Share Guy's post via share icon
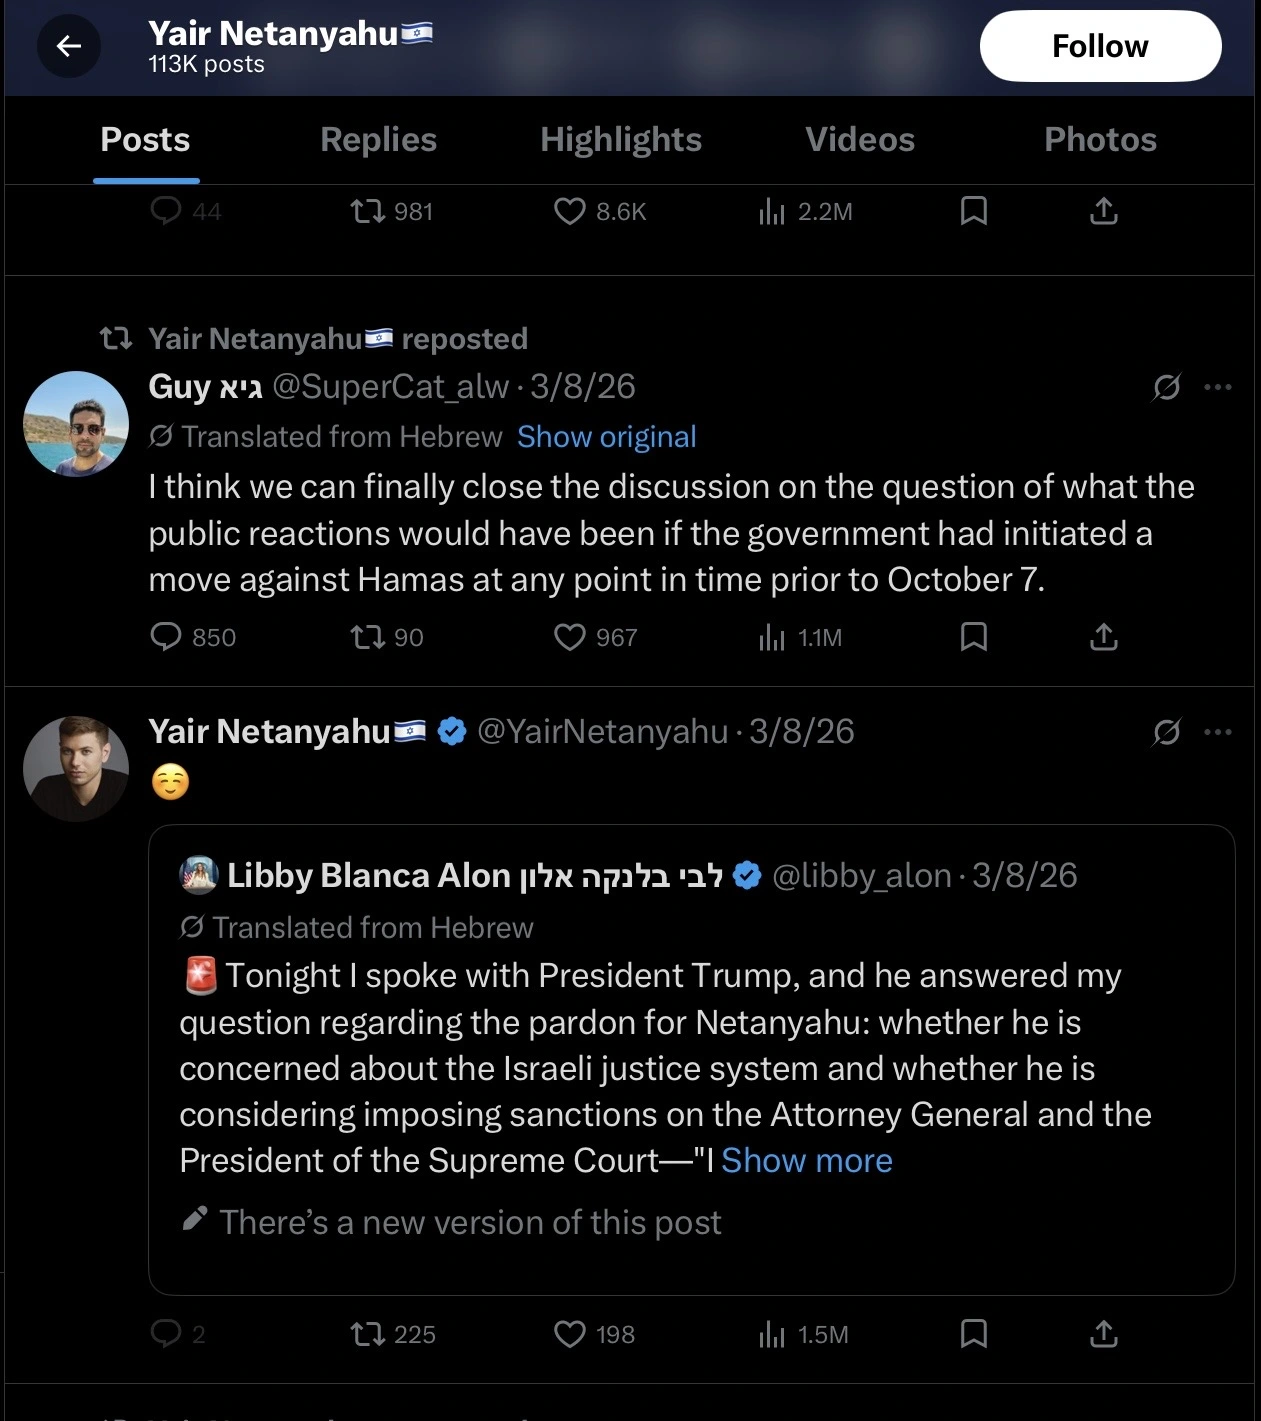This screenshot has width=1261, height=1421. click(1103, 637)
